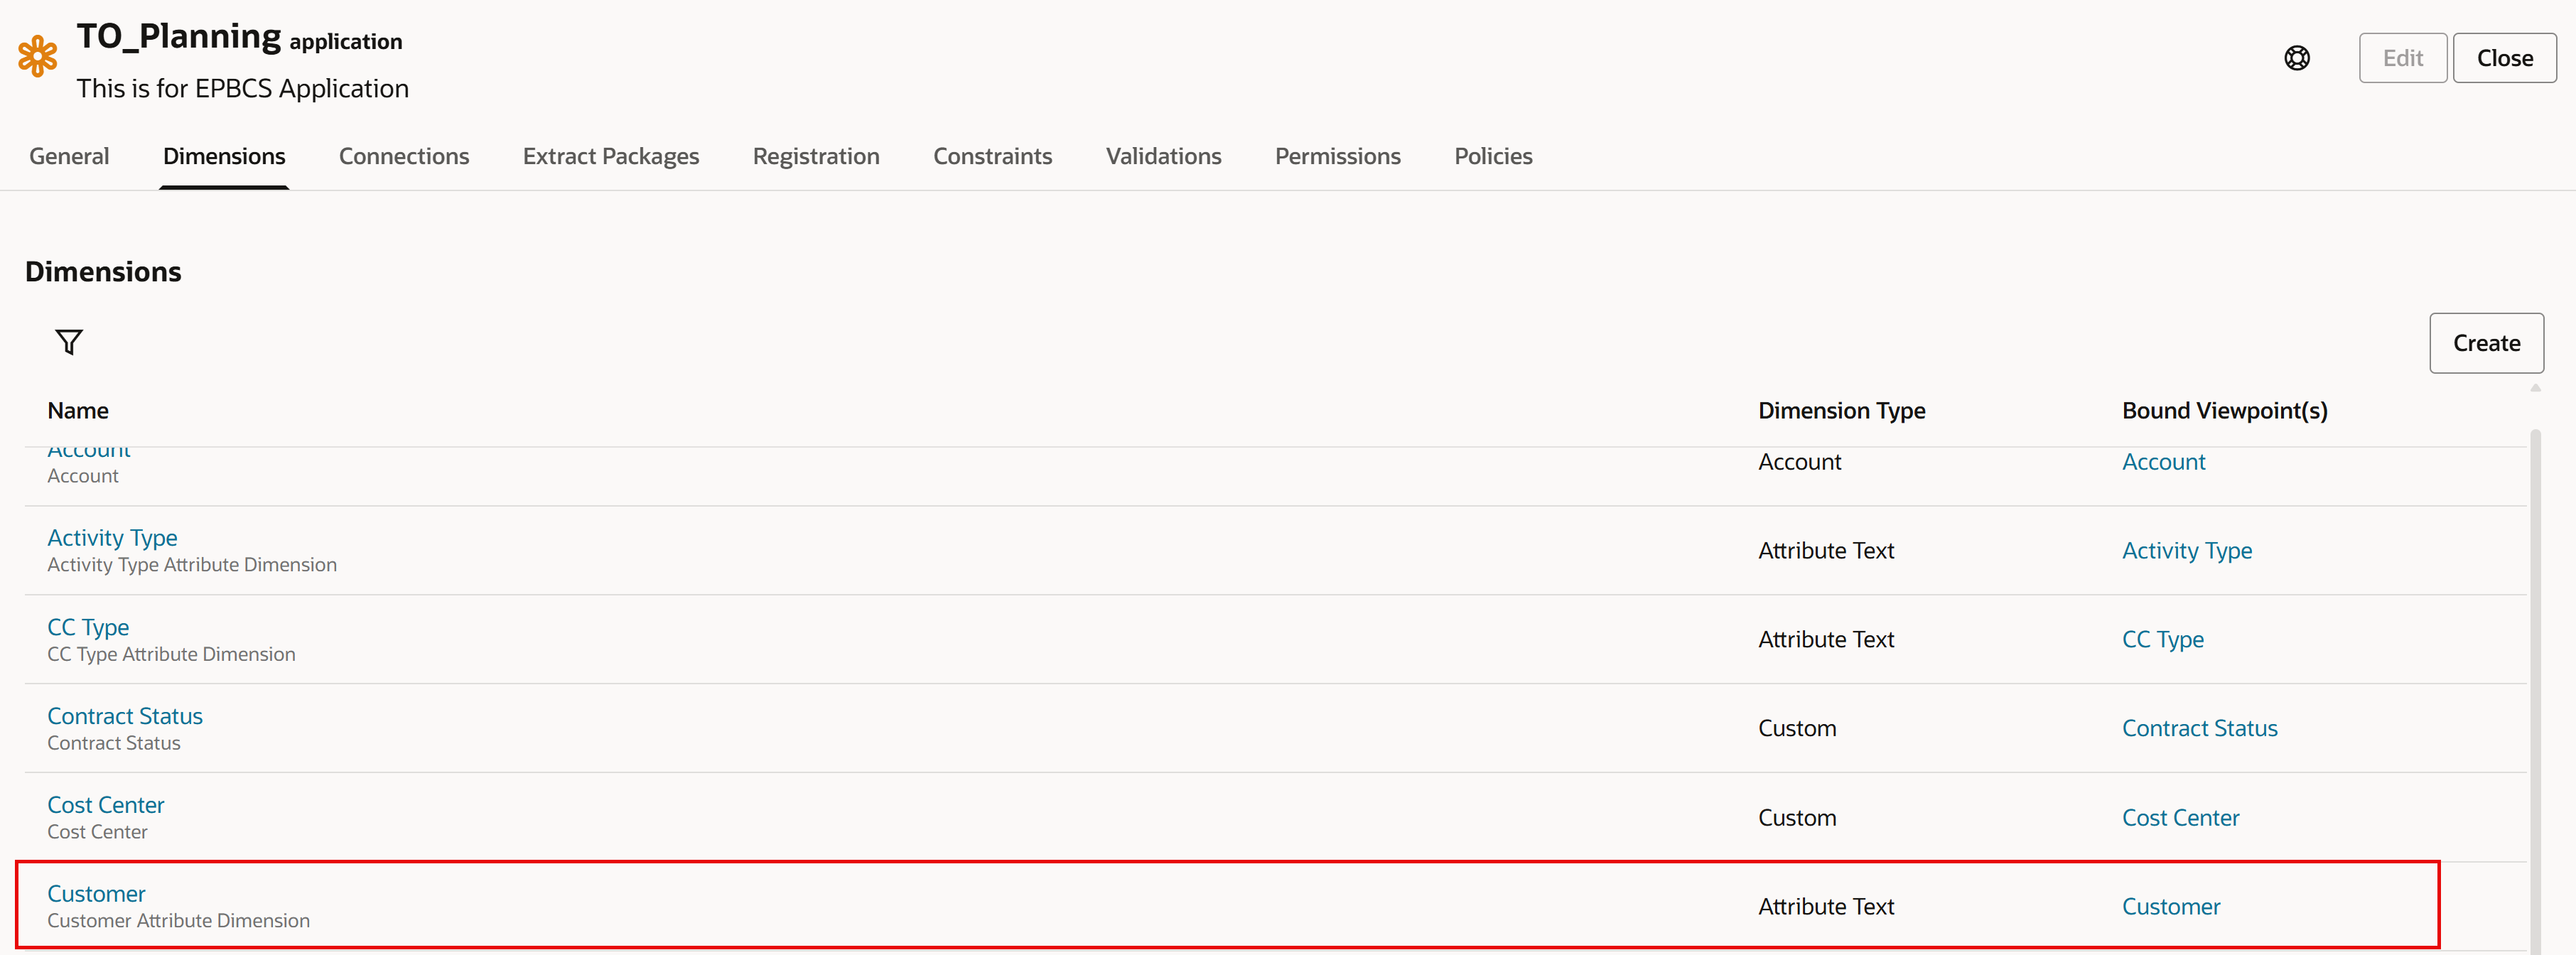Select the Dimensions tab
The height and width of the screenshot is (955, 2576).
(x=224, y=156)
